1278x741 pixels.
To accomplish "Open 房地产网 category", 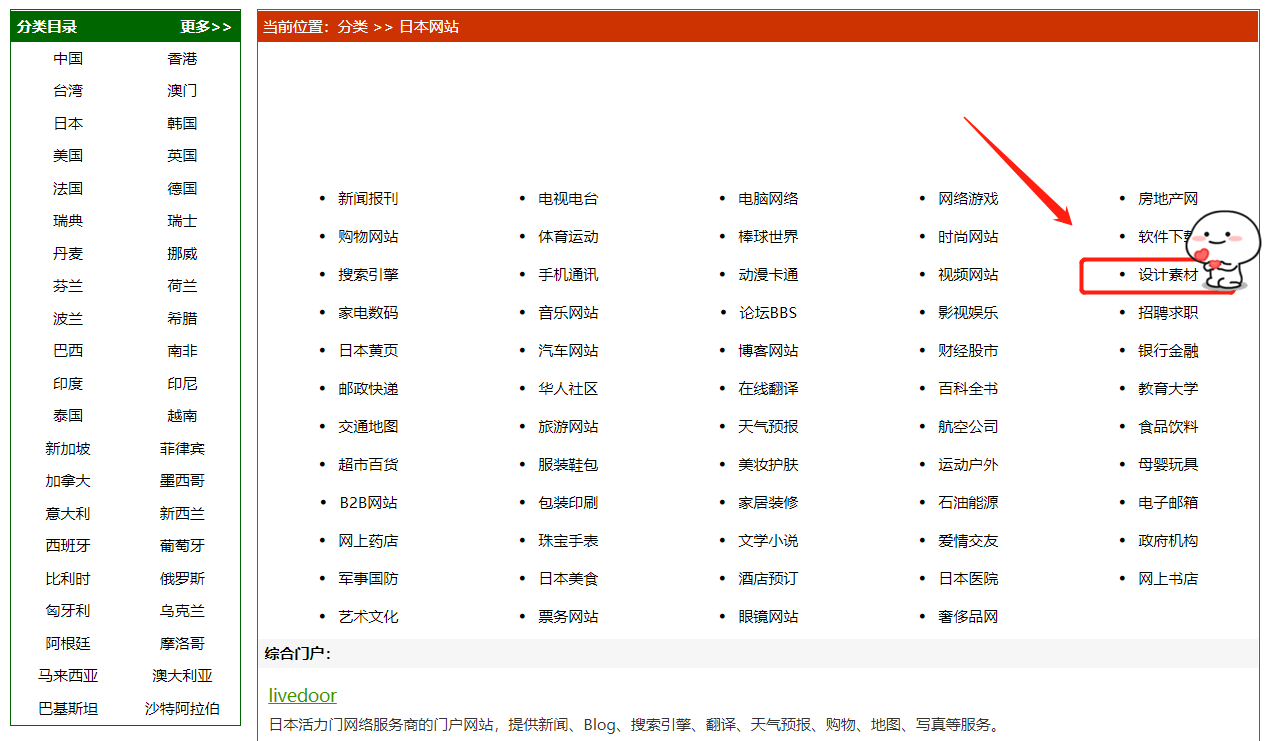I will pos(1168,199).
